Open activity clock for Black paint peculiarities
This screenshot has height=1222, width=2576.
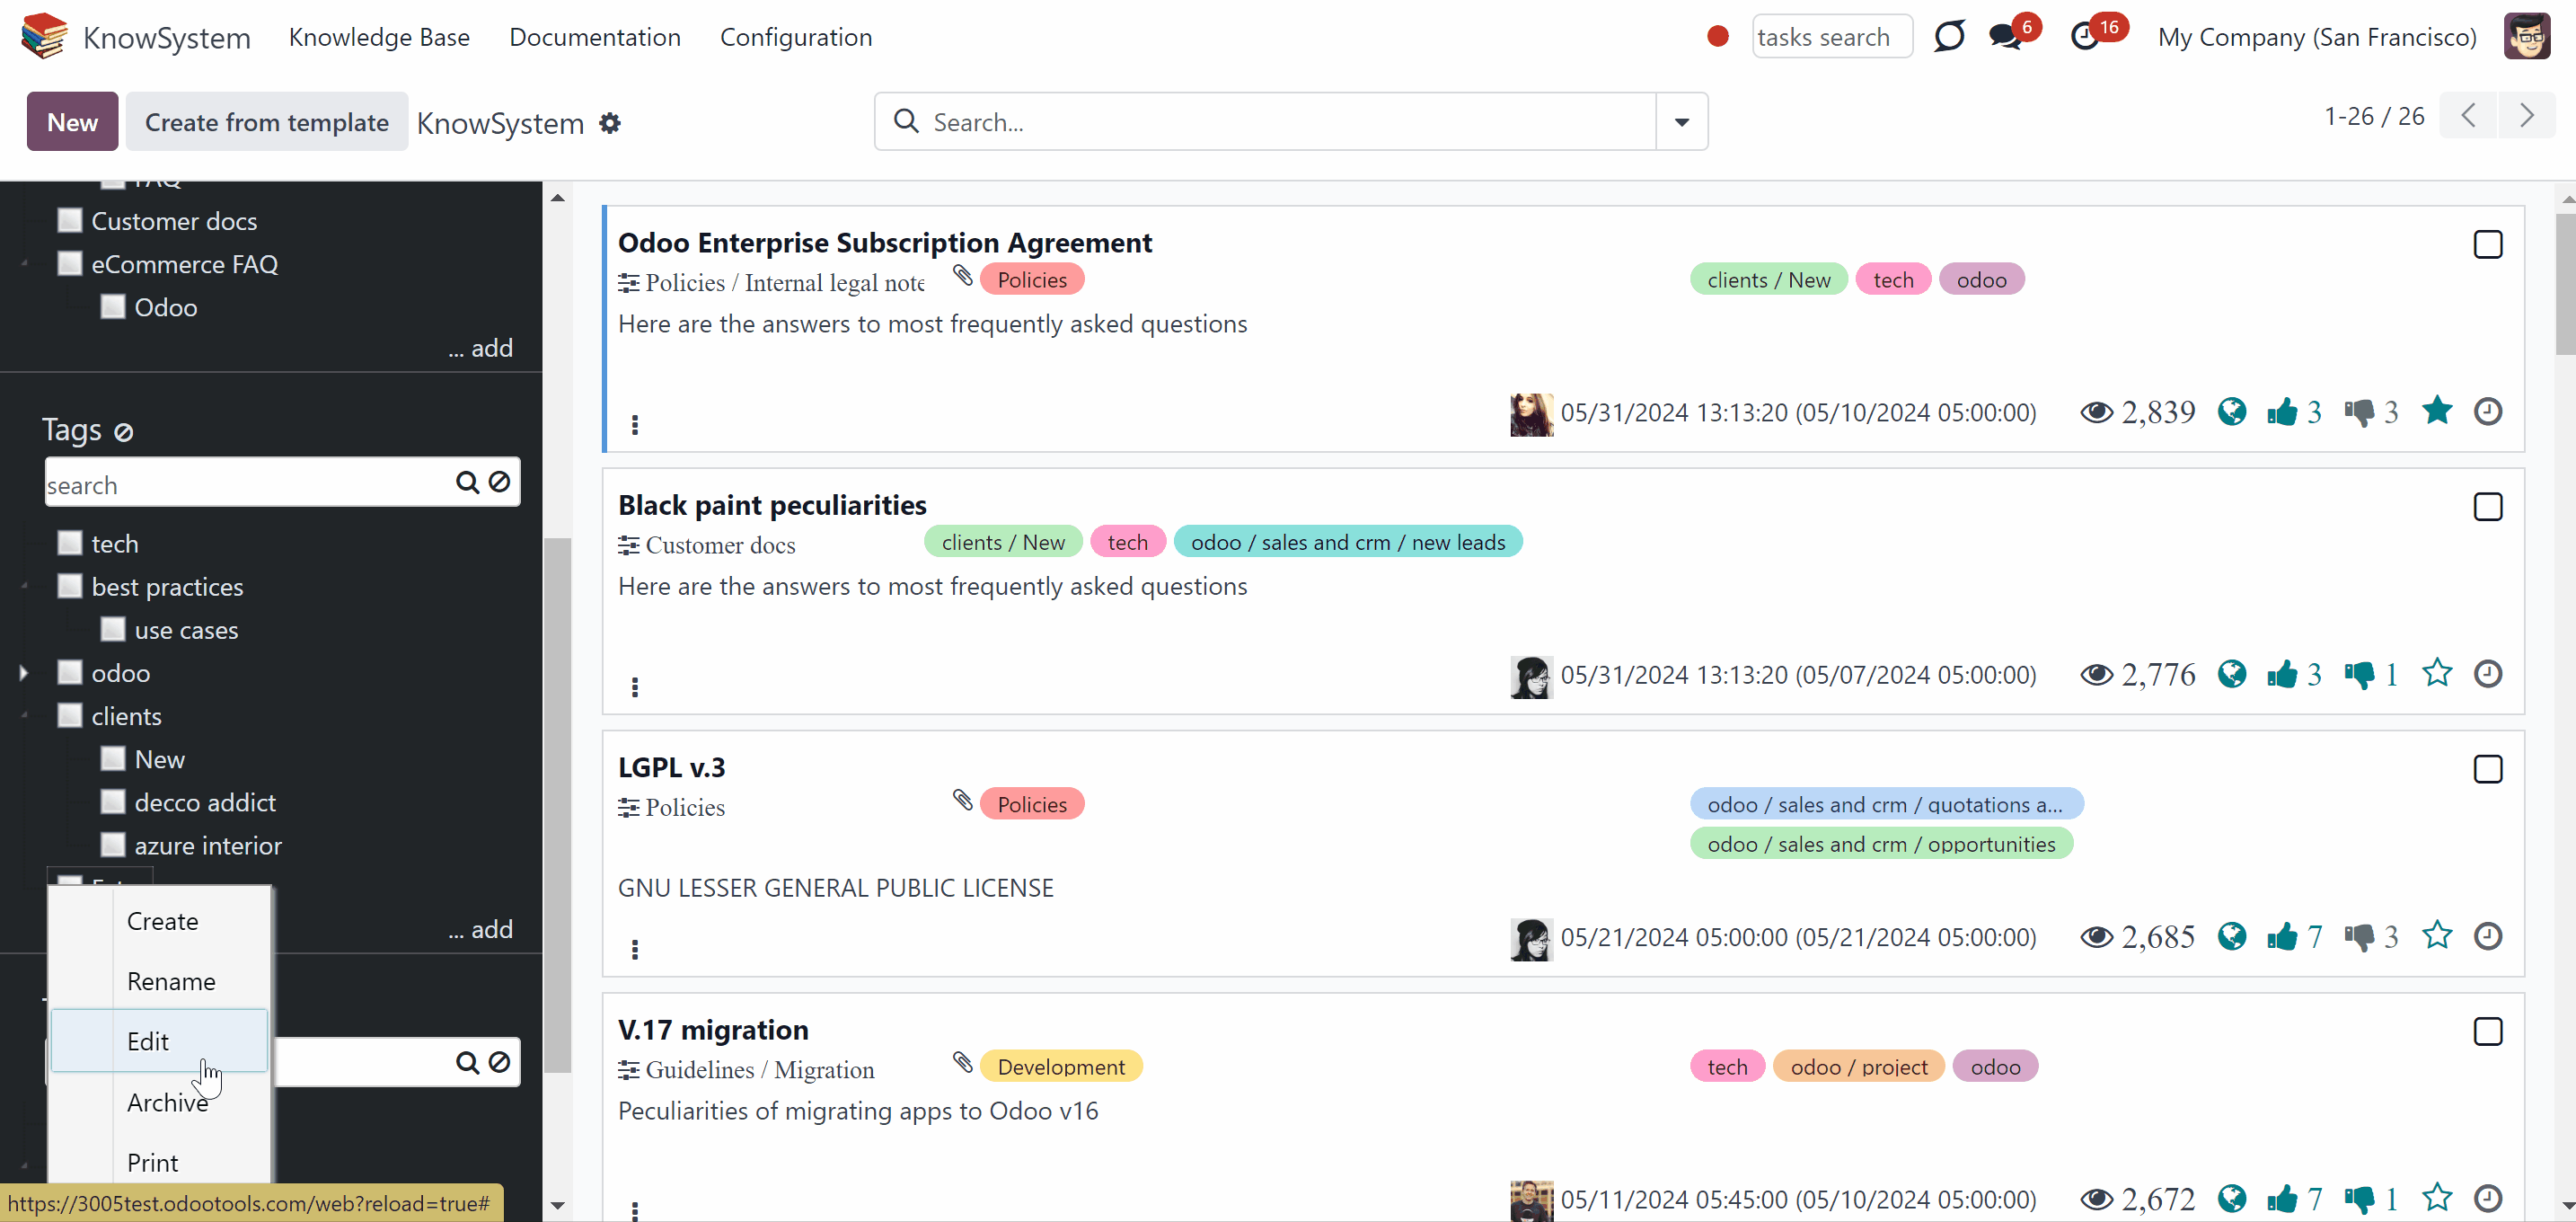click(x=2488, y=674)
